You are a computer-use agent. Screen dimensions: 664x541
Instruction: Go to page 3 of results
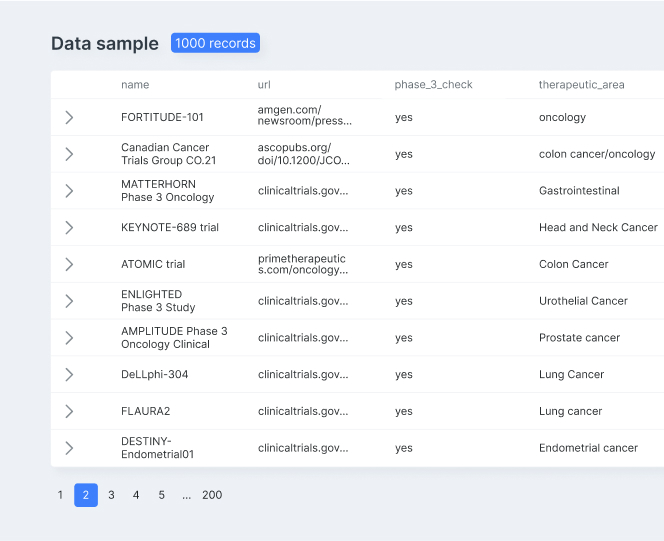pos(111,495)
